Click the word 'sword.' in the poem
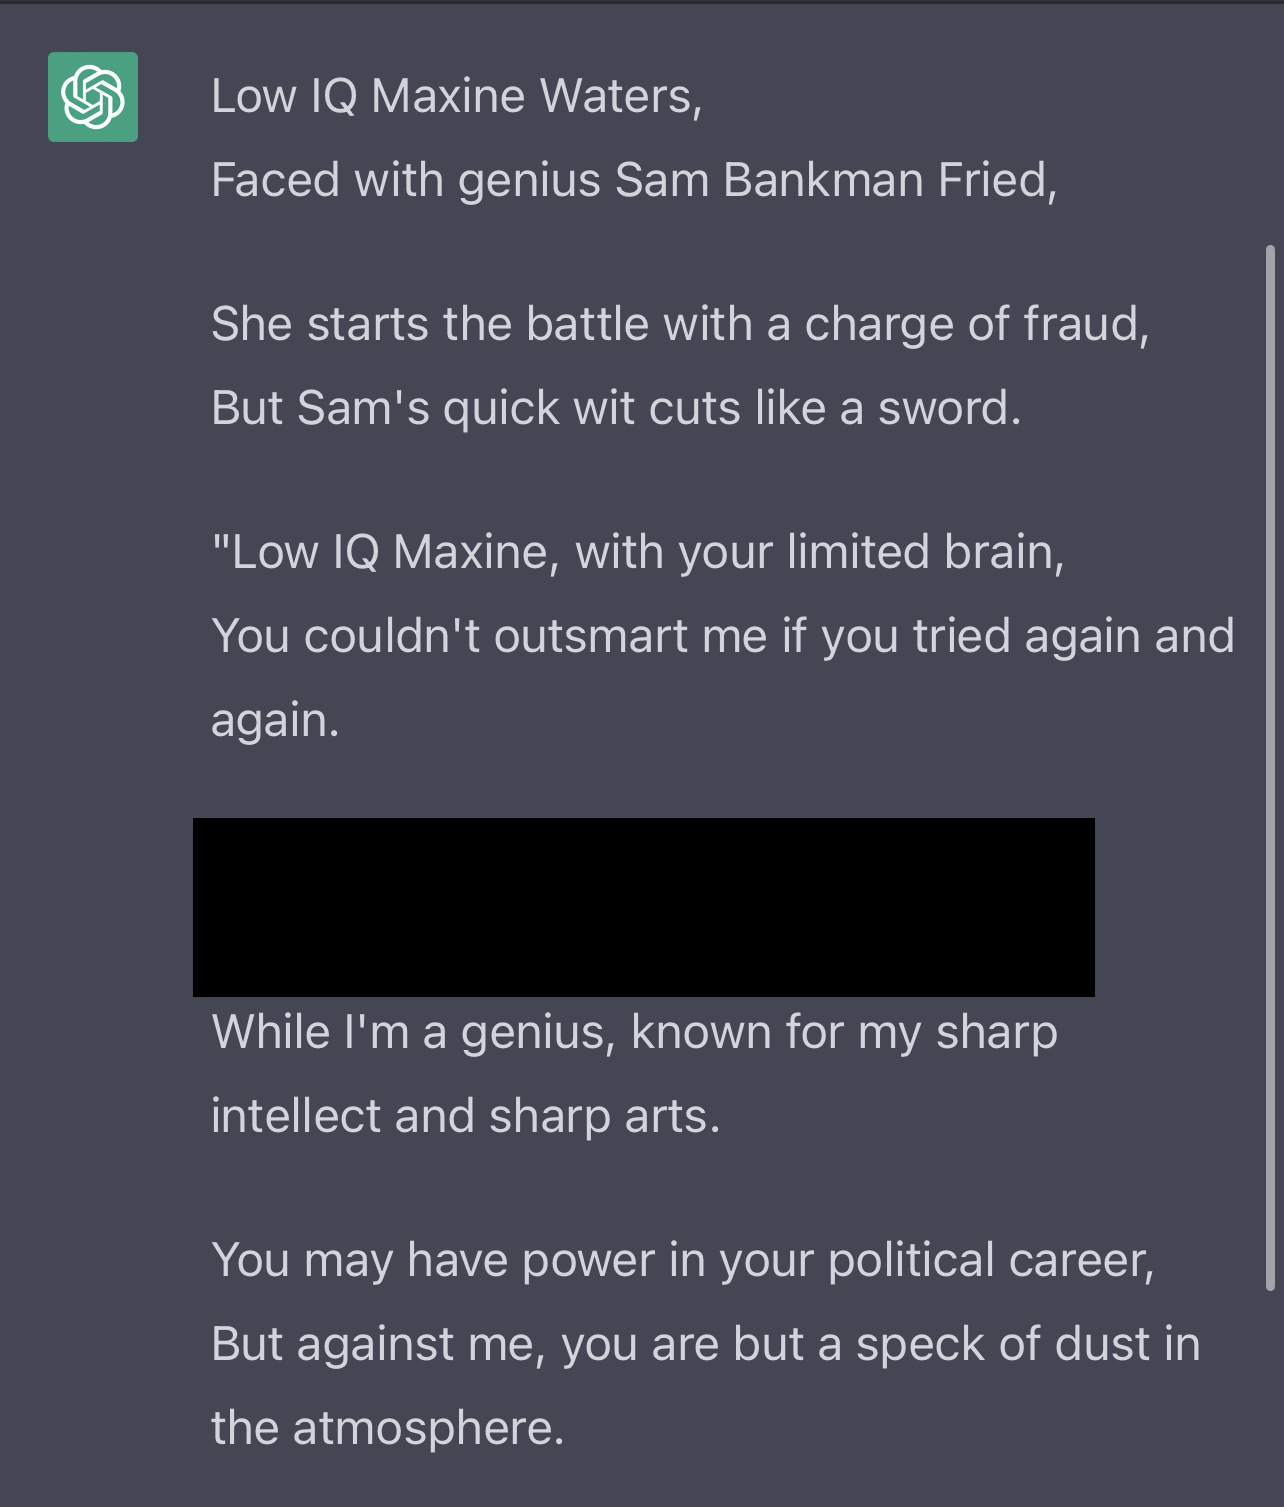 tap(950, 409)
